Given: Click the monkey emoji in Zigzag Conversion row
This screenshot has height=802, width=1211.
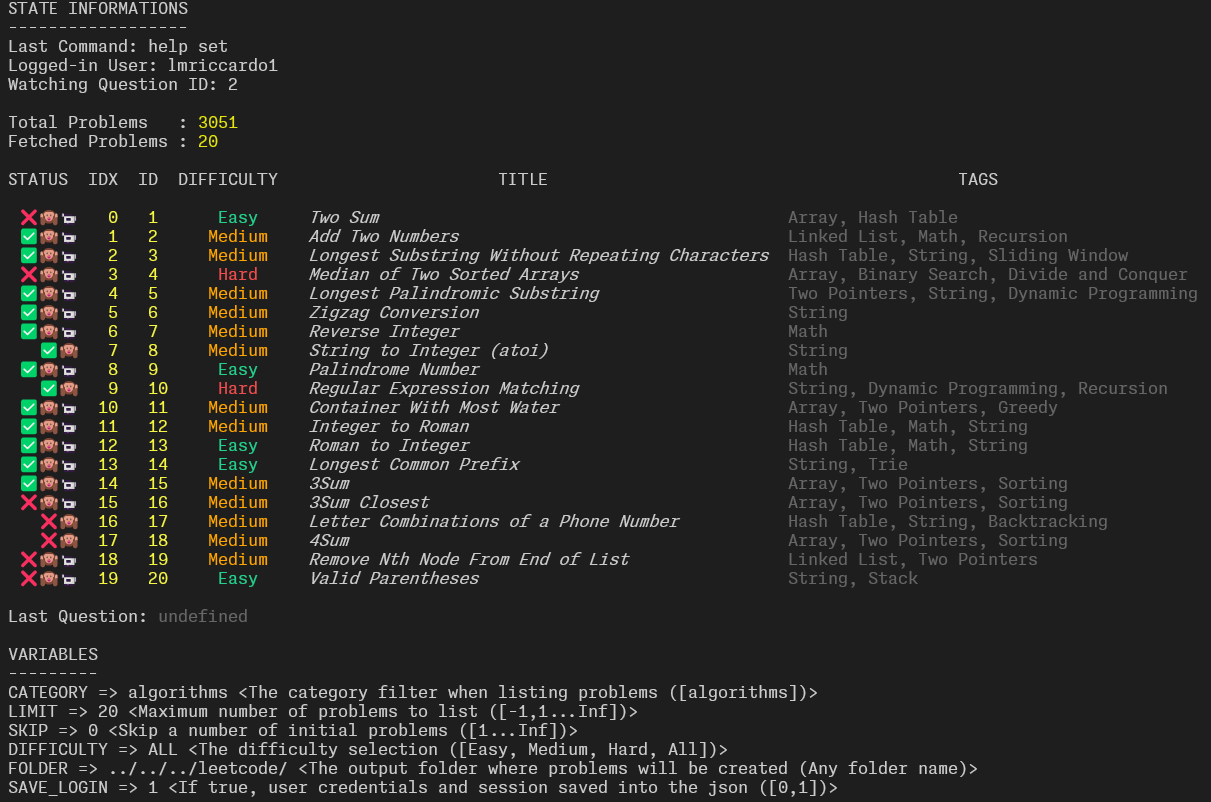Looking at the screenshot, I should tap(48, 312).
